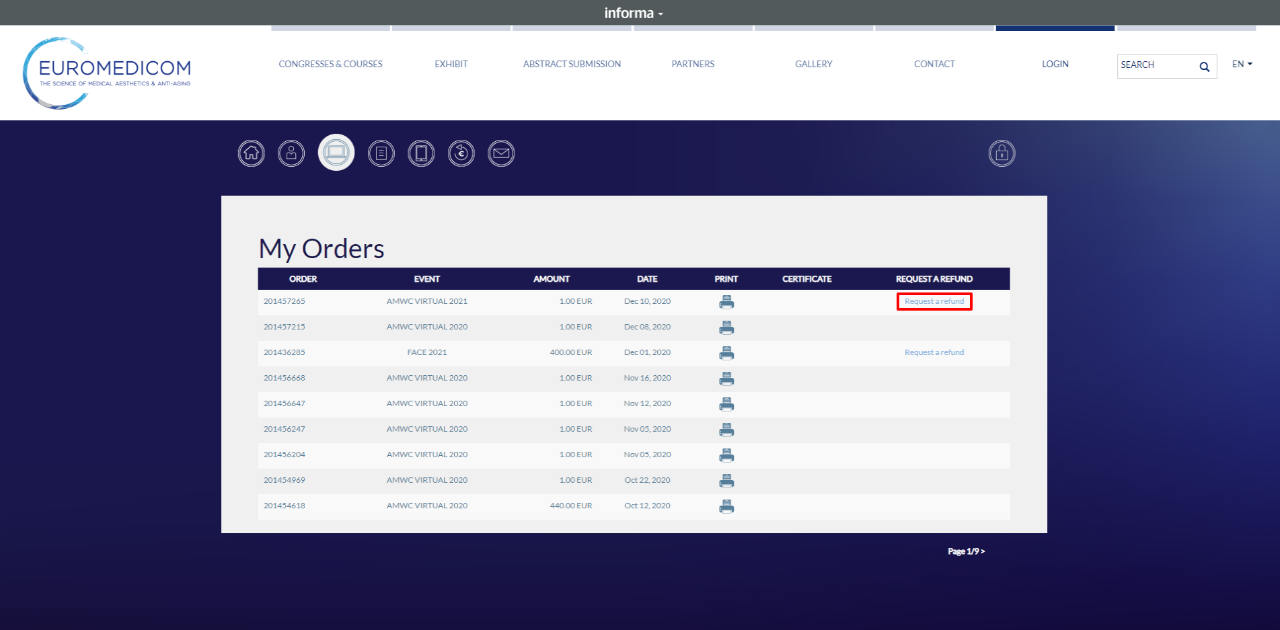Expand the EN language dropdown
The height and width of the screenshot is (630, 1280).
[1242, 64]
